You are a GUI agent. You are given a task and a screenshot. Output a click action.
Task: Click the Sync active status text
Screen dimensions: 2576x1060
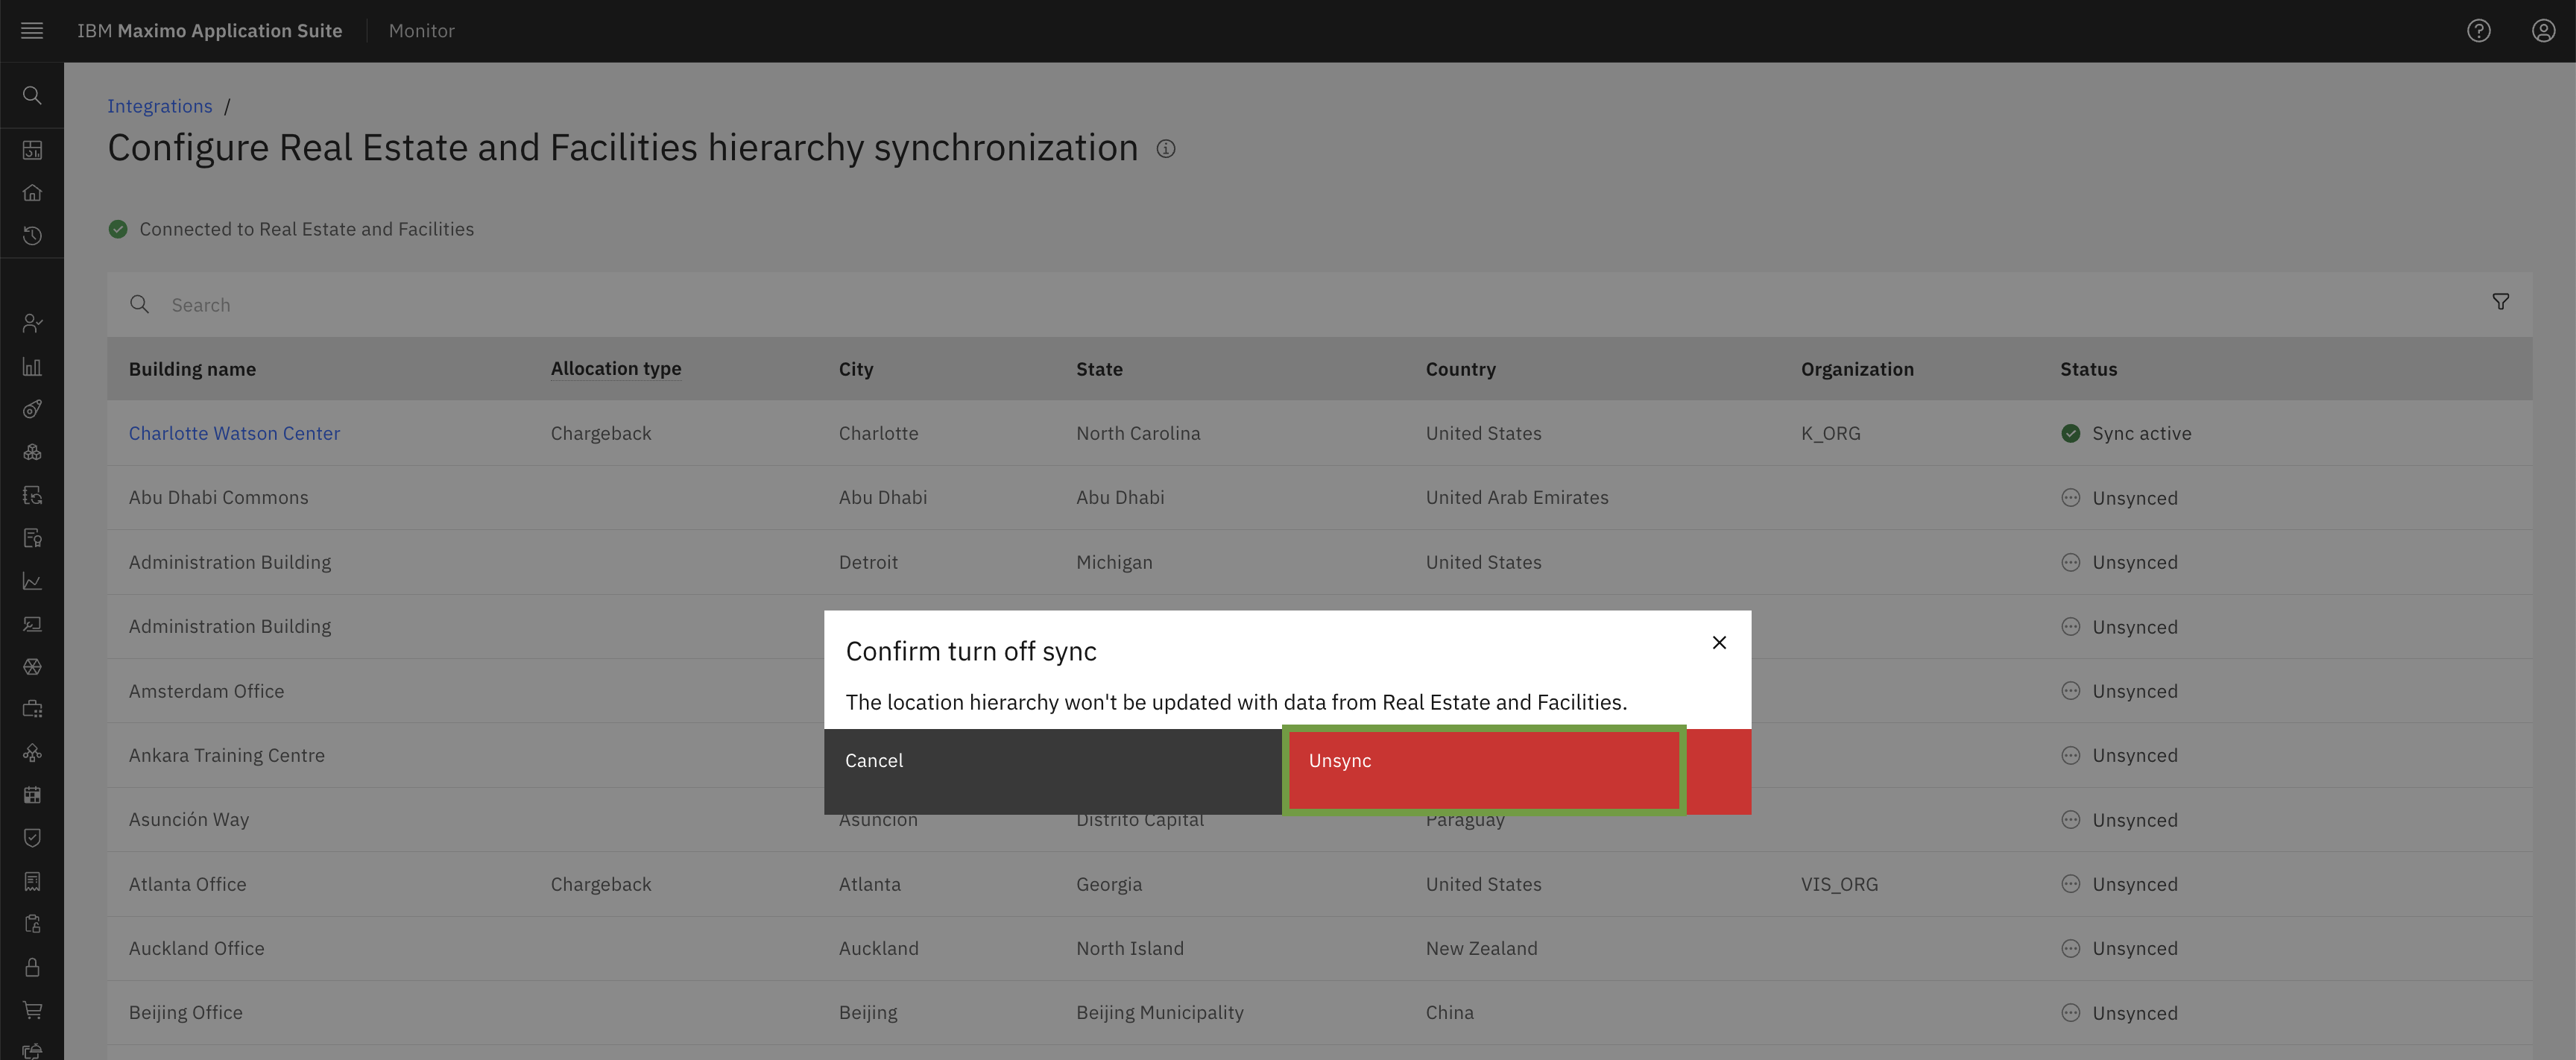2141,433
